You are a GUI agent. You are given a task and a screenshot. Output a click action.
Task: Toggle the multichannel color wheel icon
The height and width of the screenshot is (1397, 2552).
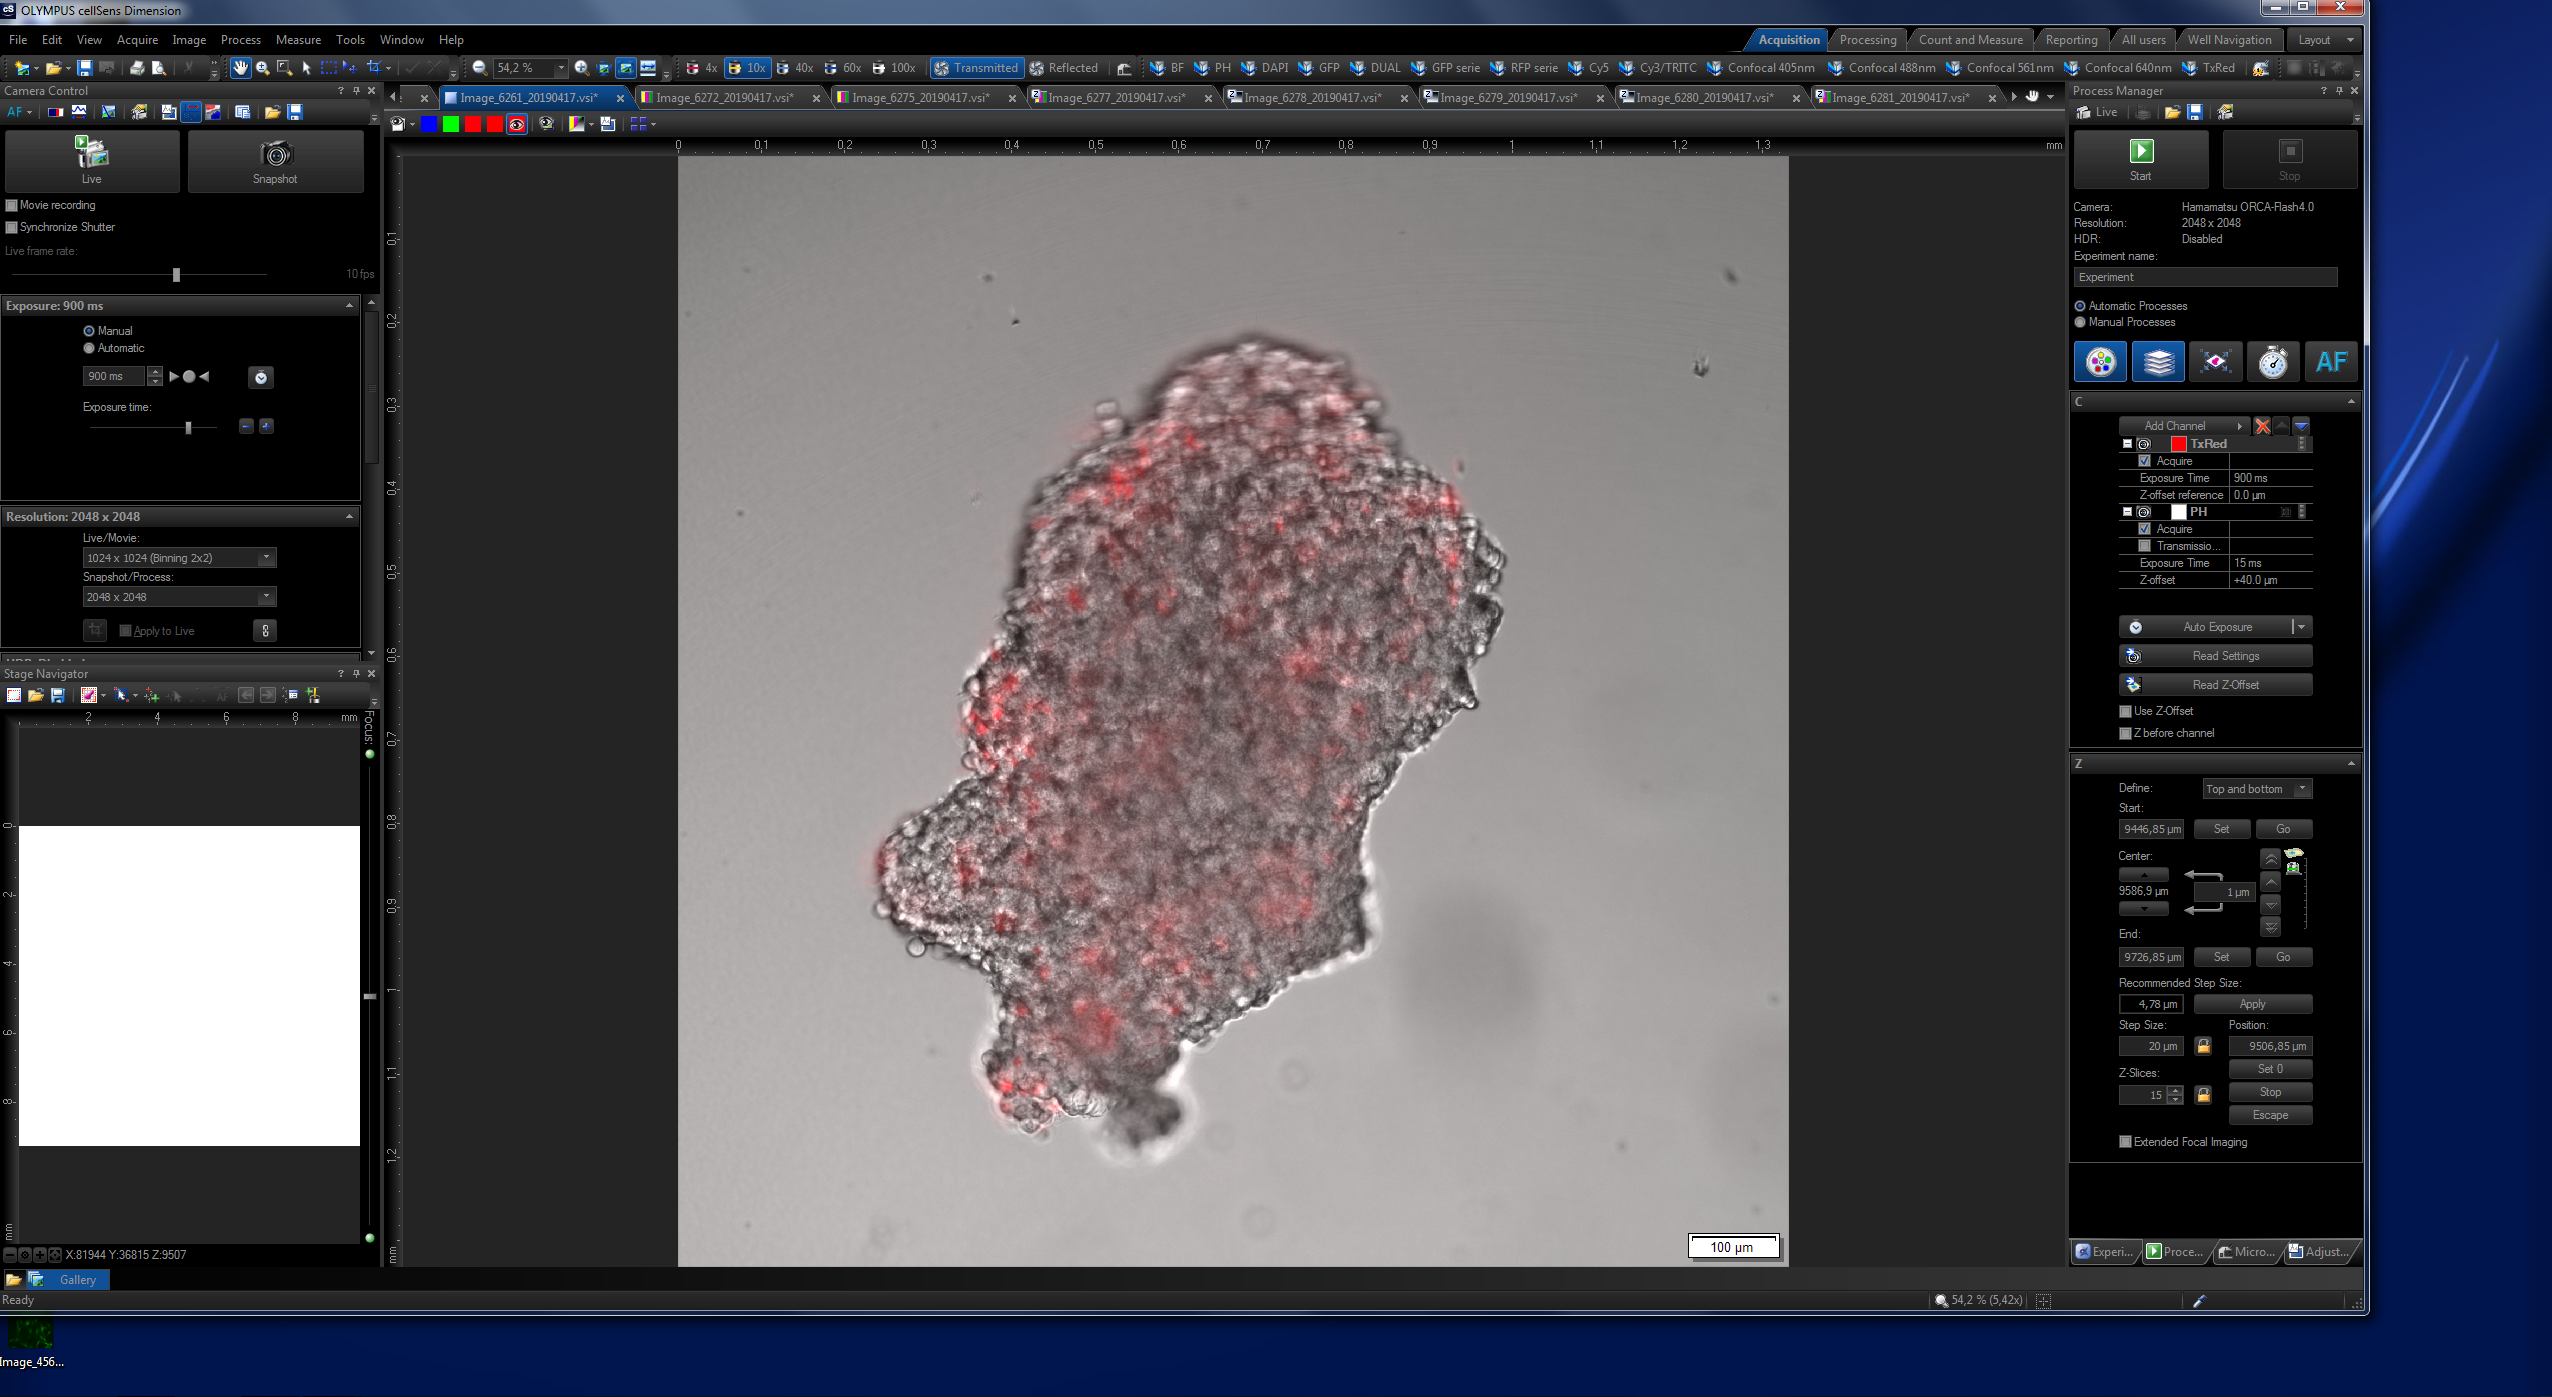(2100, 362)
